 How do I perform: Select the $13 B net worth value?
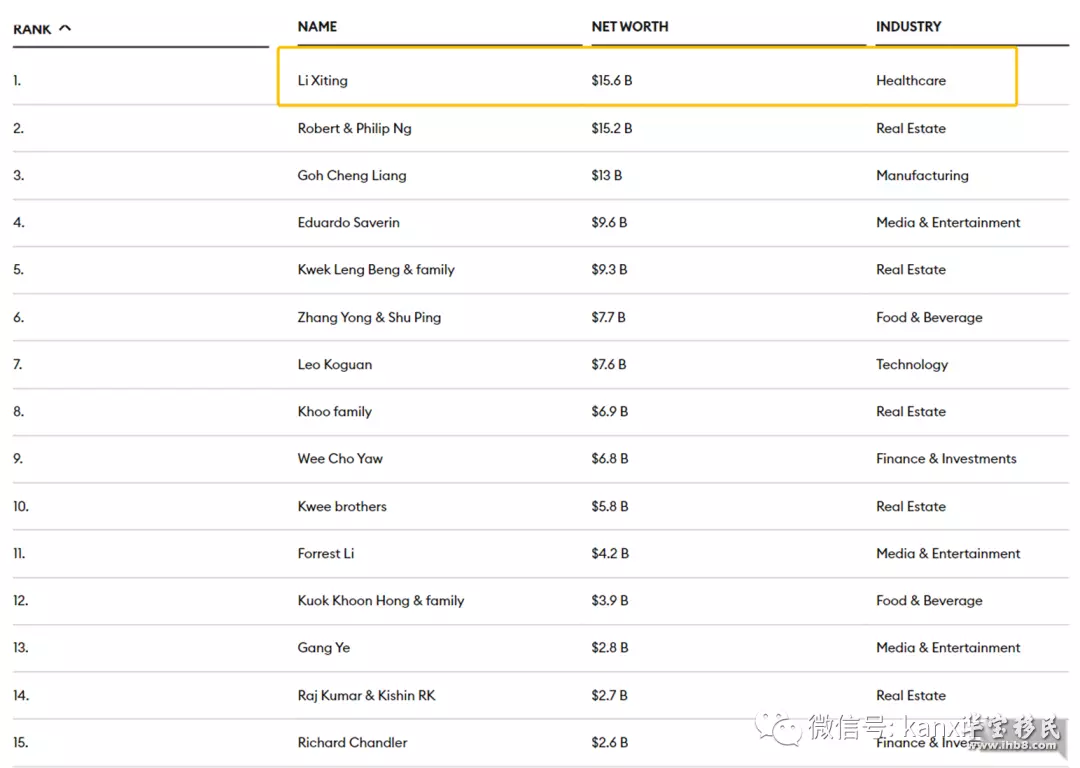click(x=606, y=176)
